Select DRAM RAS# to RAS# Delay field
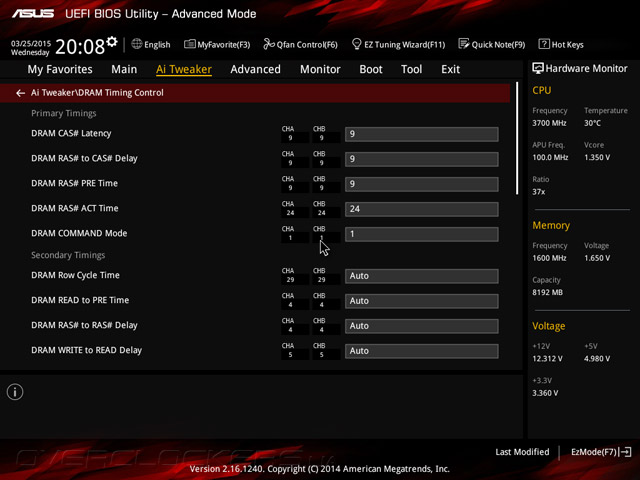This screenshot has height=480, width=640. (x=422, y=326)
